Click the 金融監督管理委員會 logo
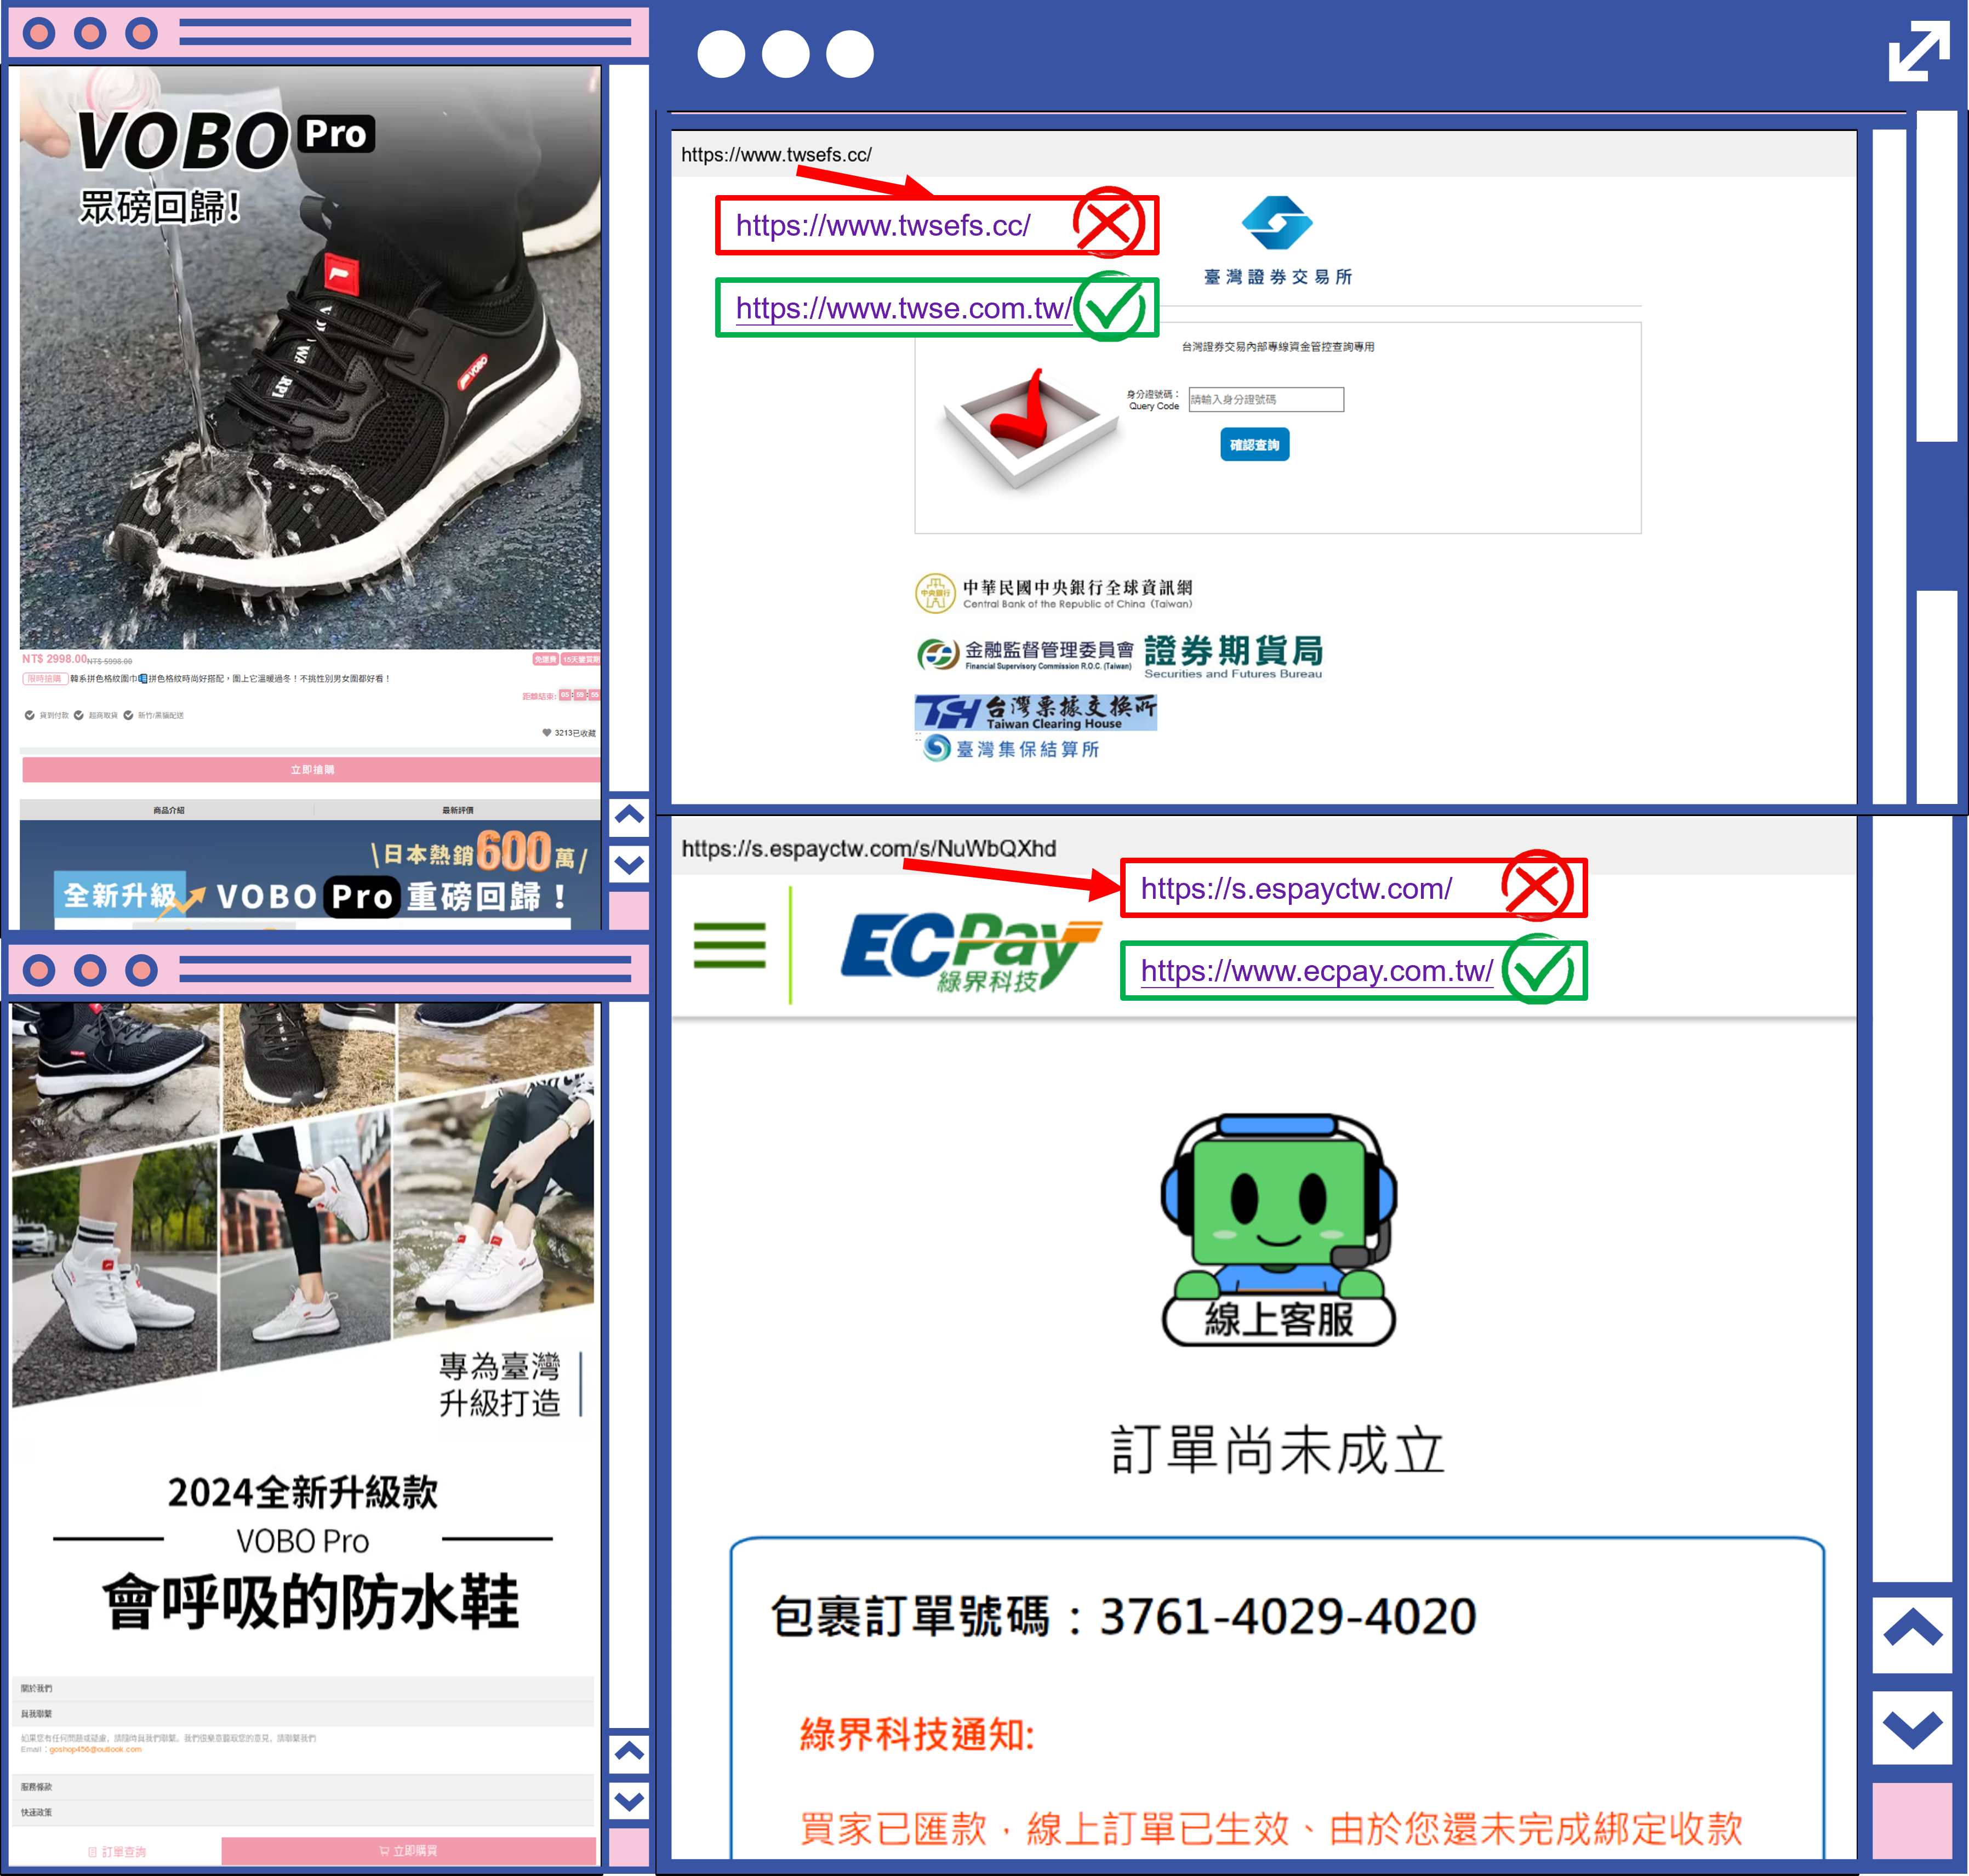 pos(1025,654)
